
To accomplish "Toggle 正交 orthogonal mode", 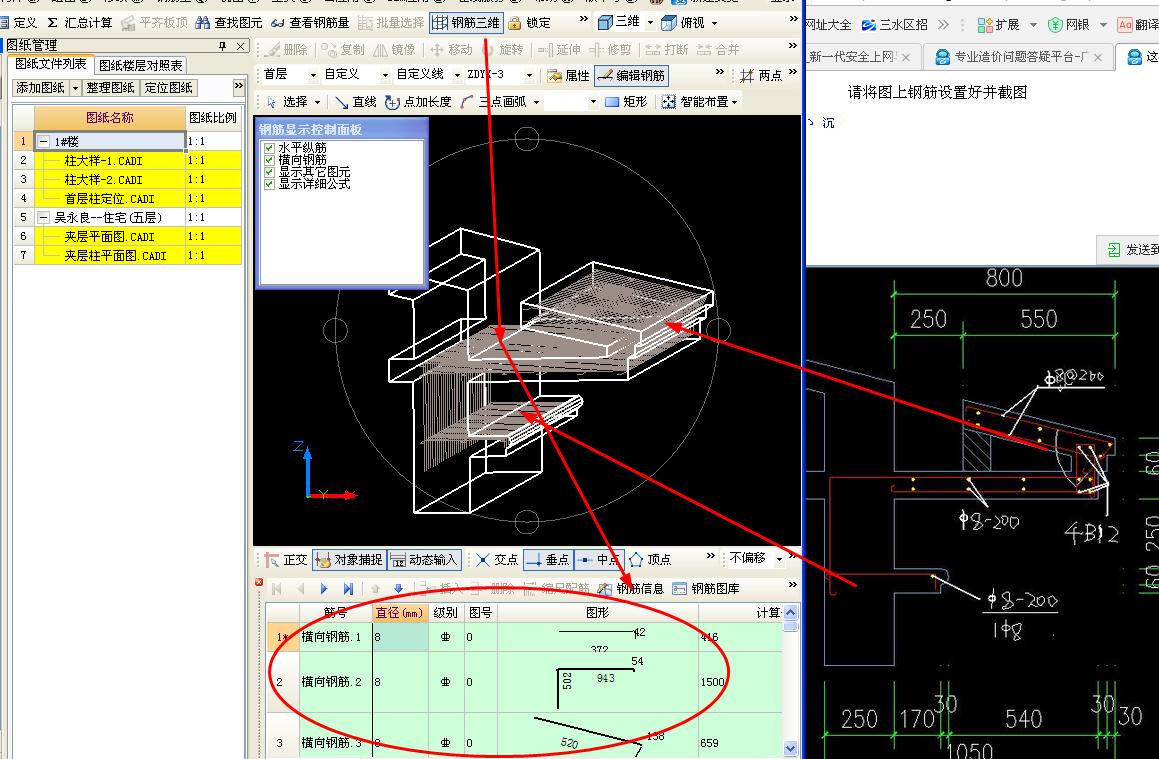I will click(x=286, y=560).
